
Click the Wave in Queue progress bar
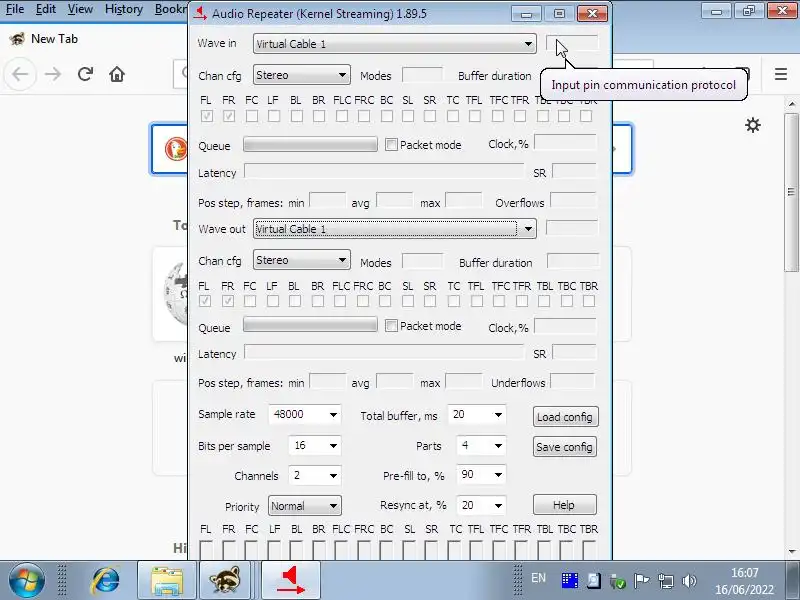click(x=310, y=144)
